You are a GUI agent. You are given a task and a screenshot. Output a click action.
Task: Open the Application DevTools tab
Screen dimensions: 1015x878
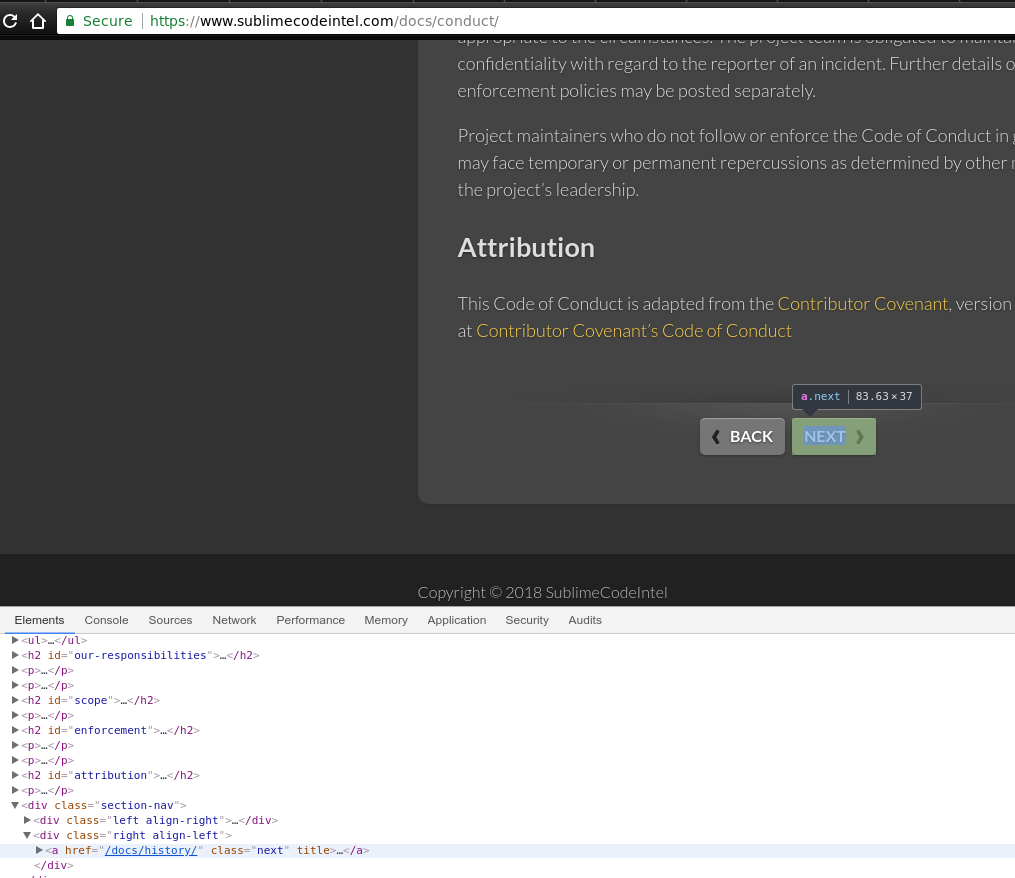pos(456,620)
